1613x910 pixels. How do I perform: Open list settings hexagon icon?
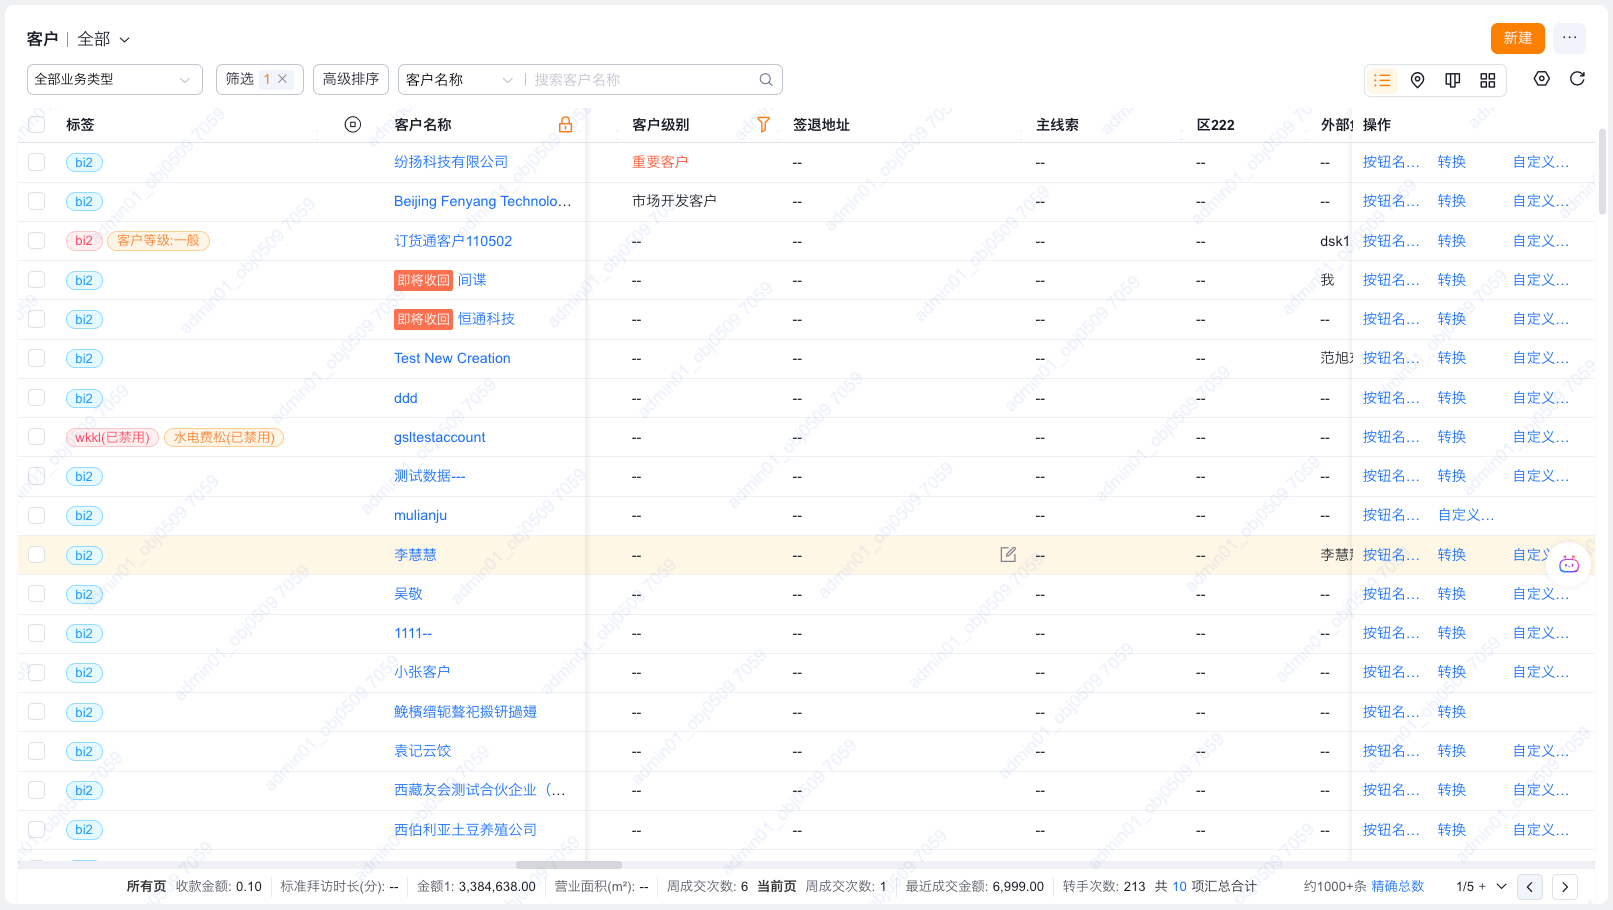[1541, 79]
